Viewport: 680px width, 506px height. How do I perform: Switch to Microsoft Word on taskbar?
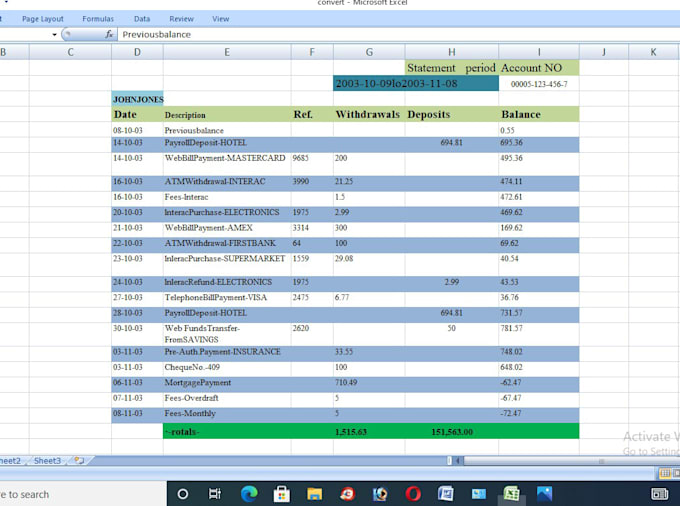(x=446, y=494)
